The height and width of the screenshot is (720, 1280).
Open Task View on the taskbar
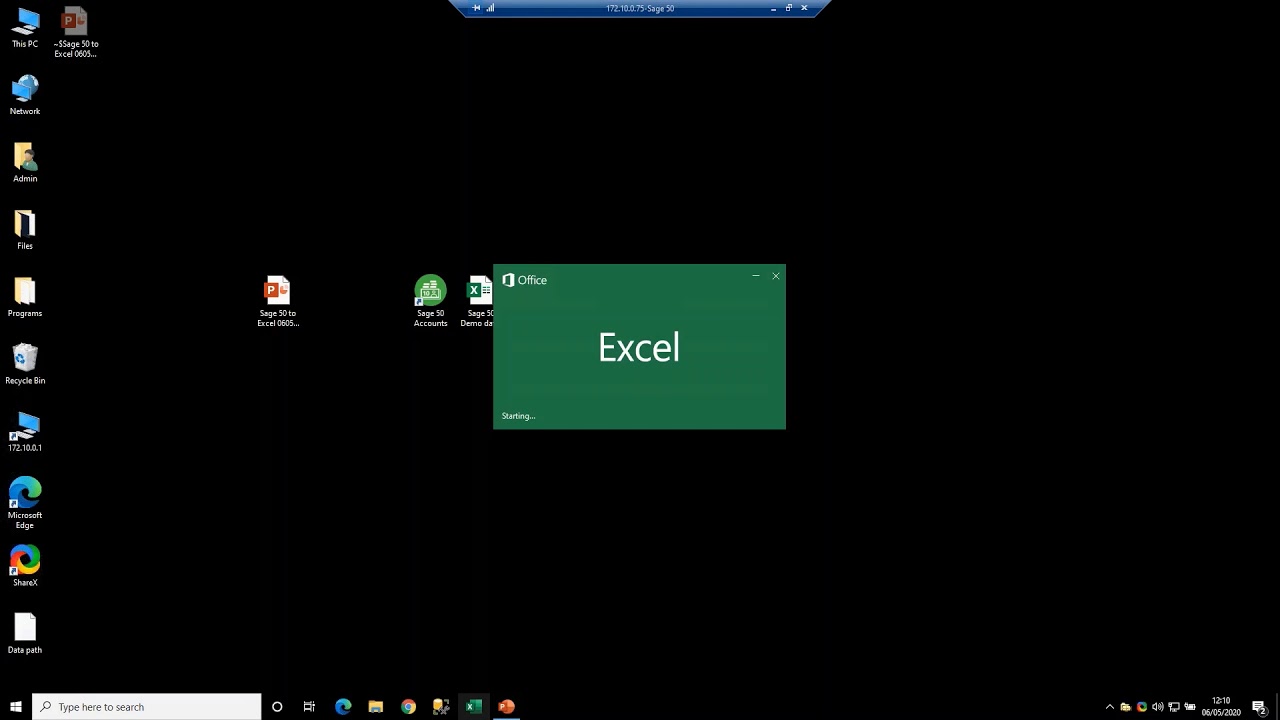309,707
